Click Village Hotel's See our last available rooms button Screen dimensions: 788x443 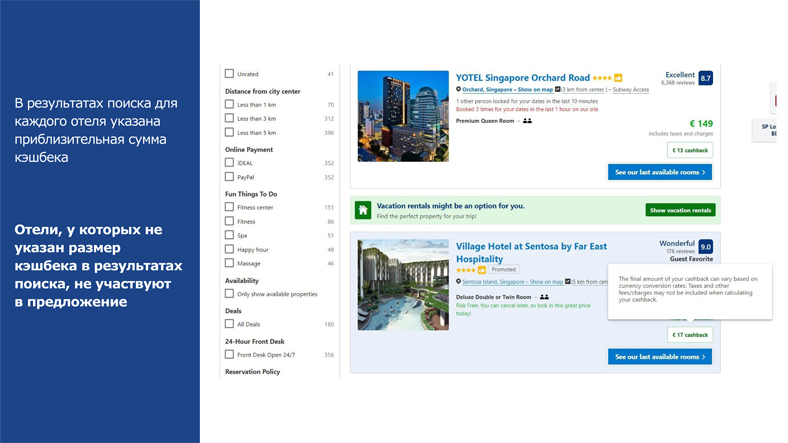point(660,357)
